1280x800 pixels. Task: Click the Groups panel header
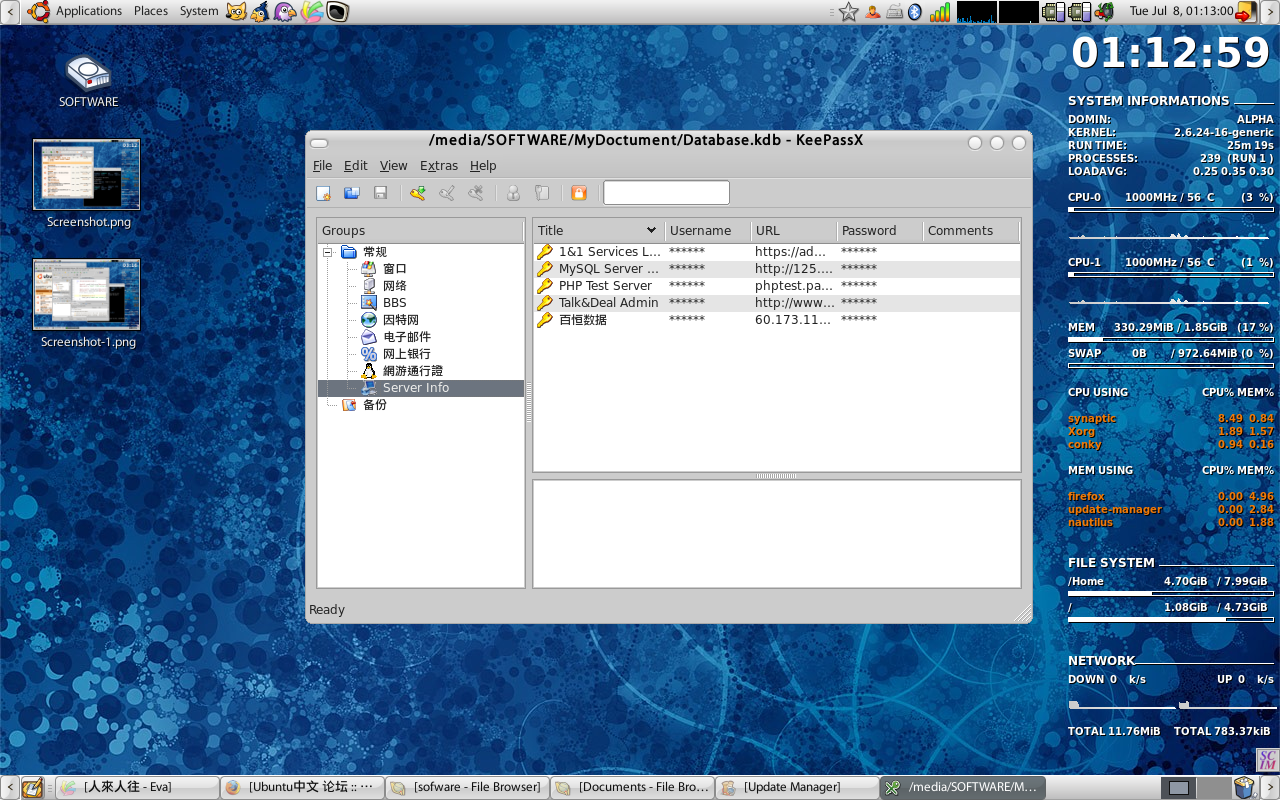[421, 231]
